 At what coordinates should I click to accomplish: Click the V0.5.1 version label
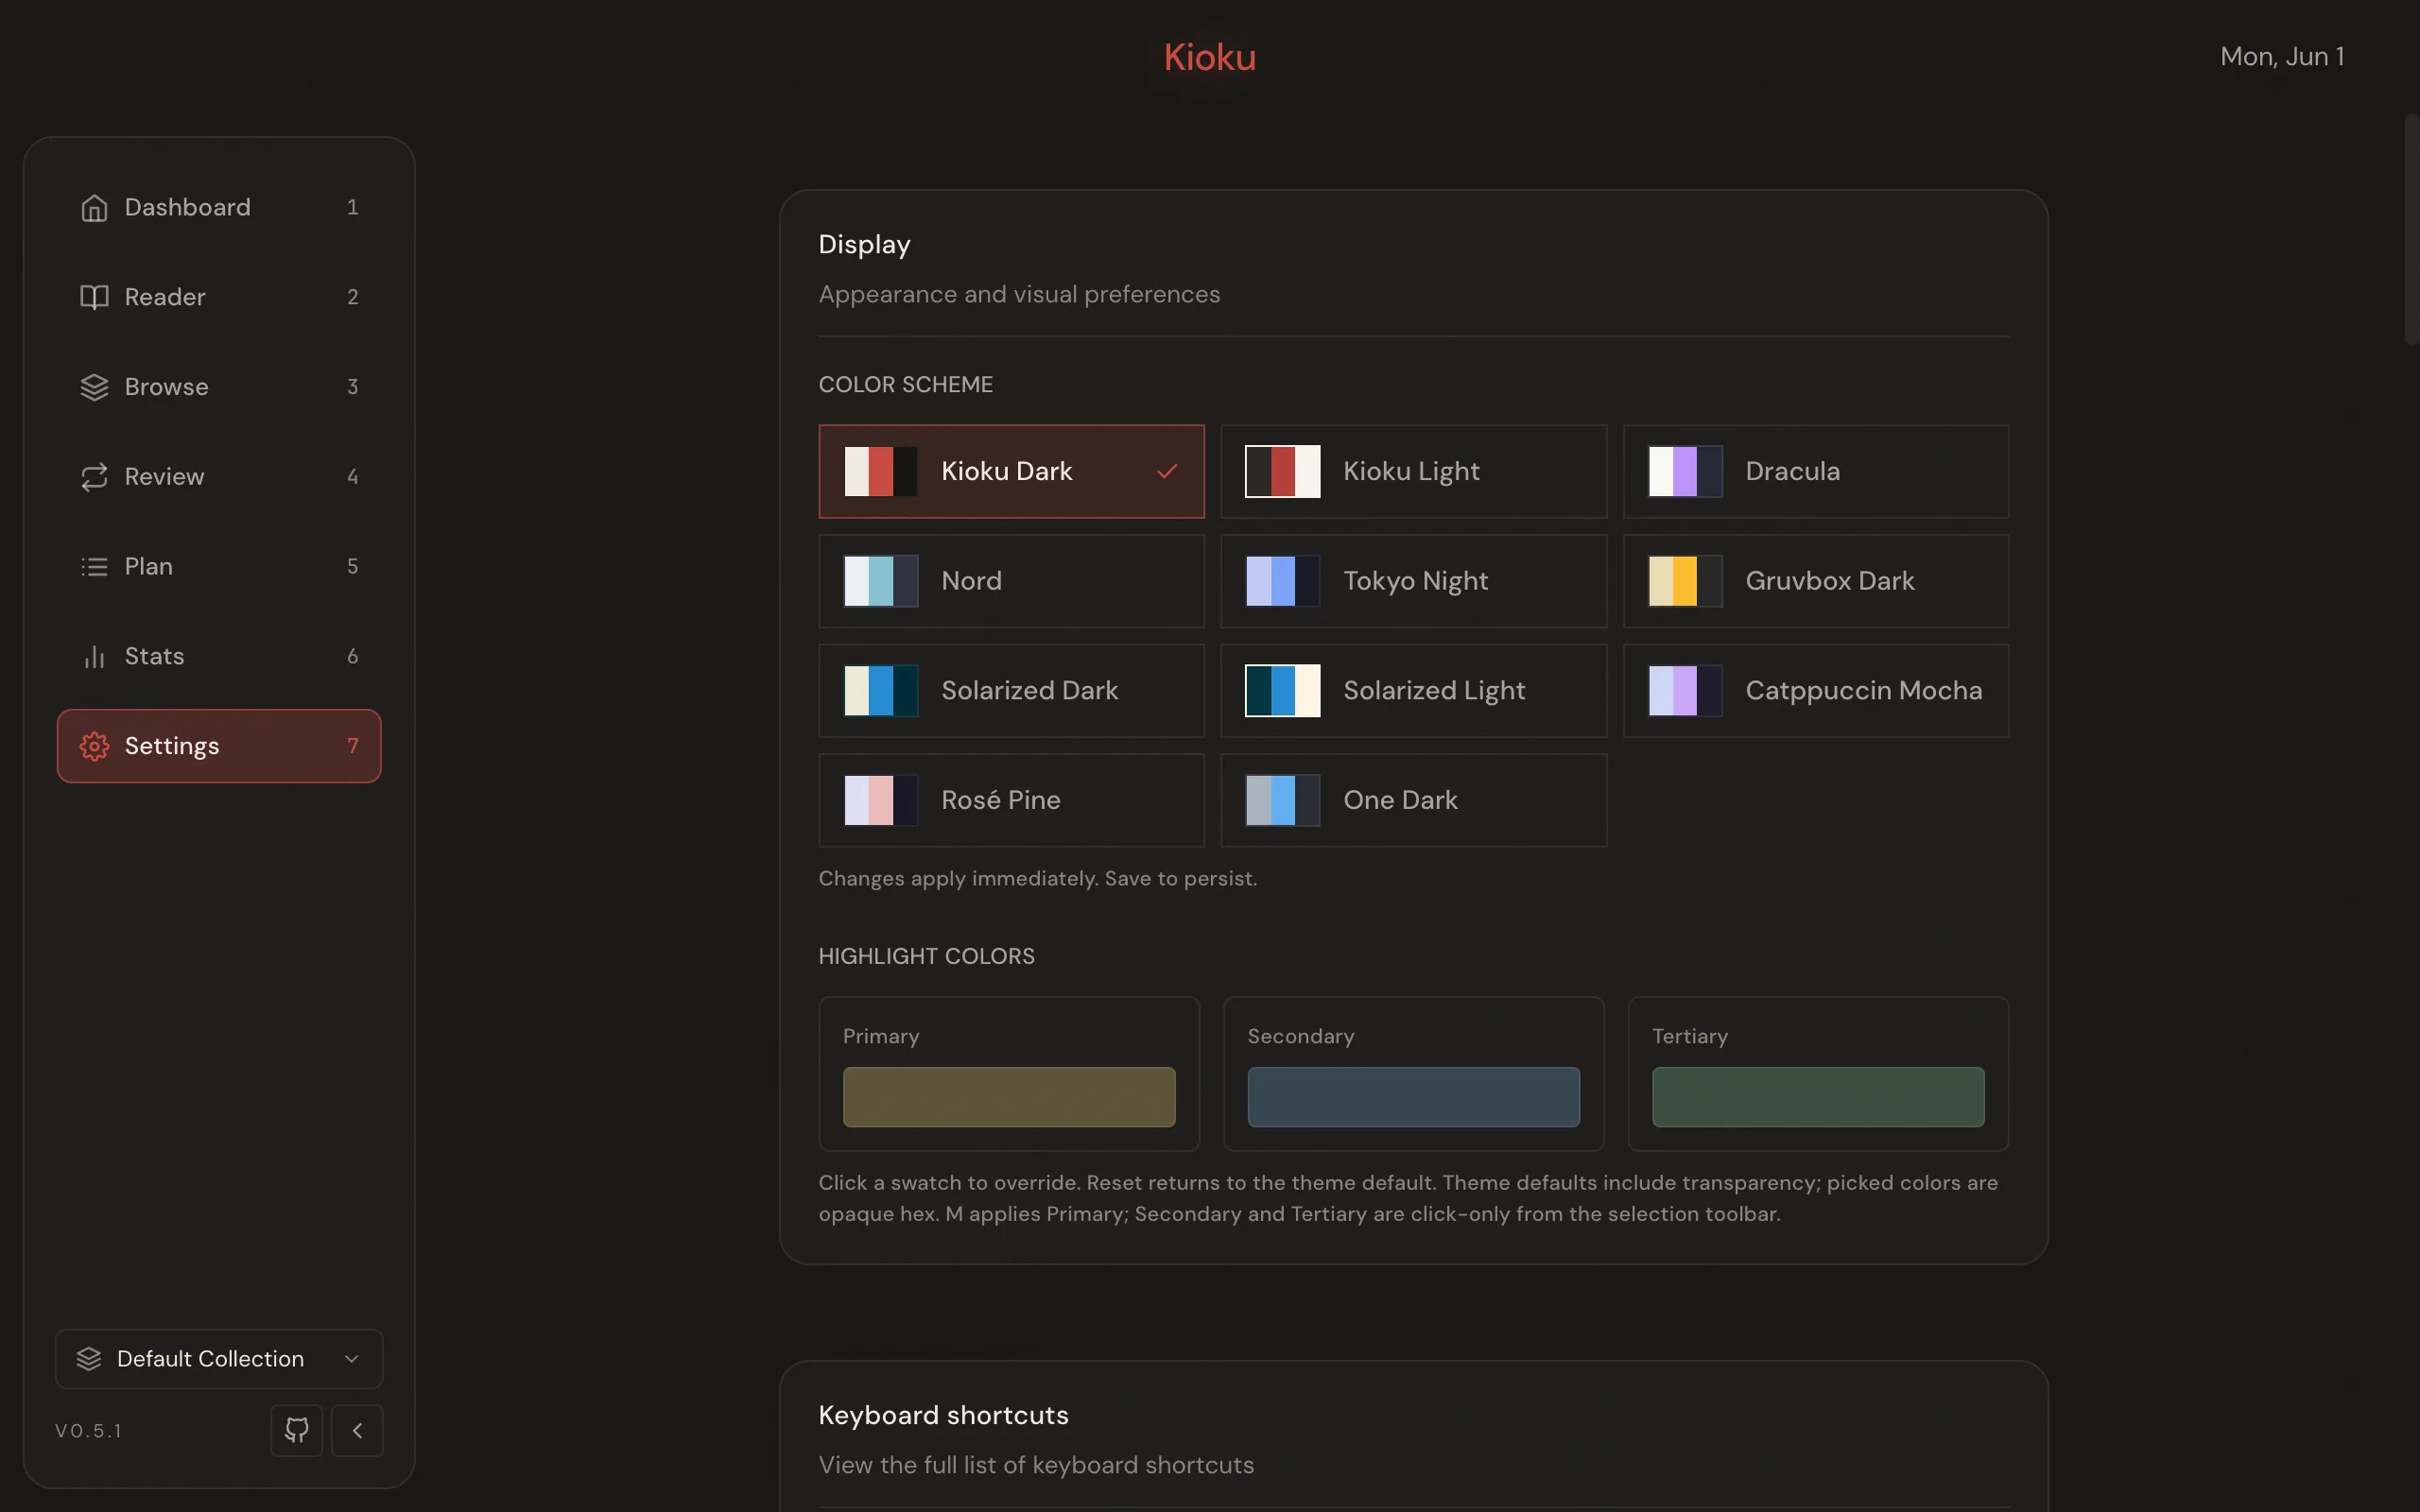pyautogui.click(x=89, y=1431)
